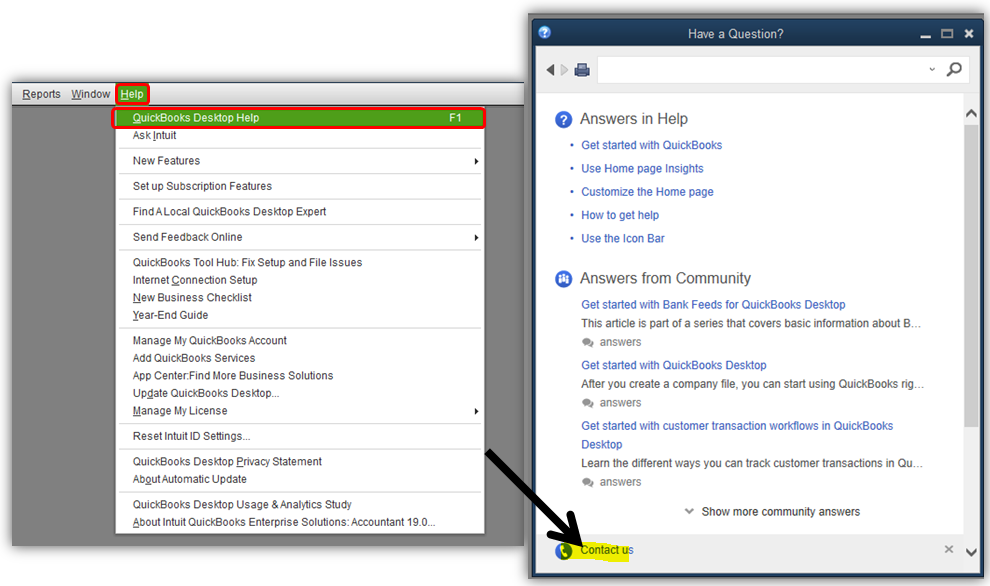Click the green phone Contact us icon

[564, 551]
